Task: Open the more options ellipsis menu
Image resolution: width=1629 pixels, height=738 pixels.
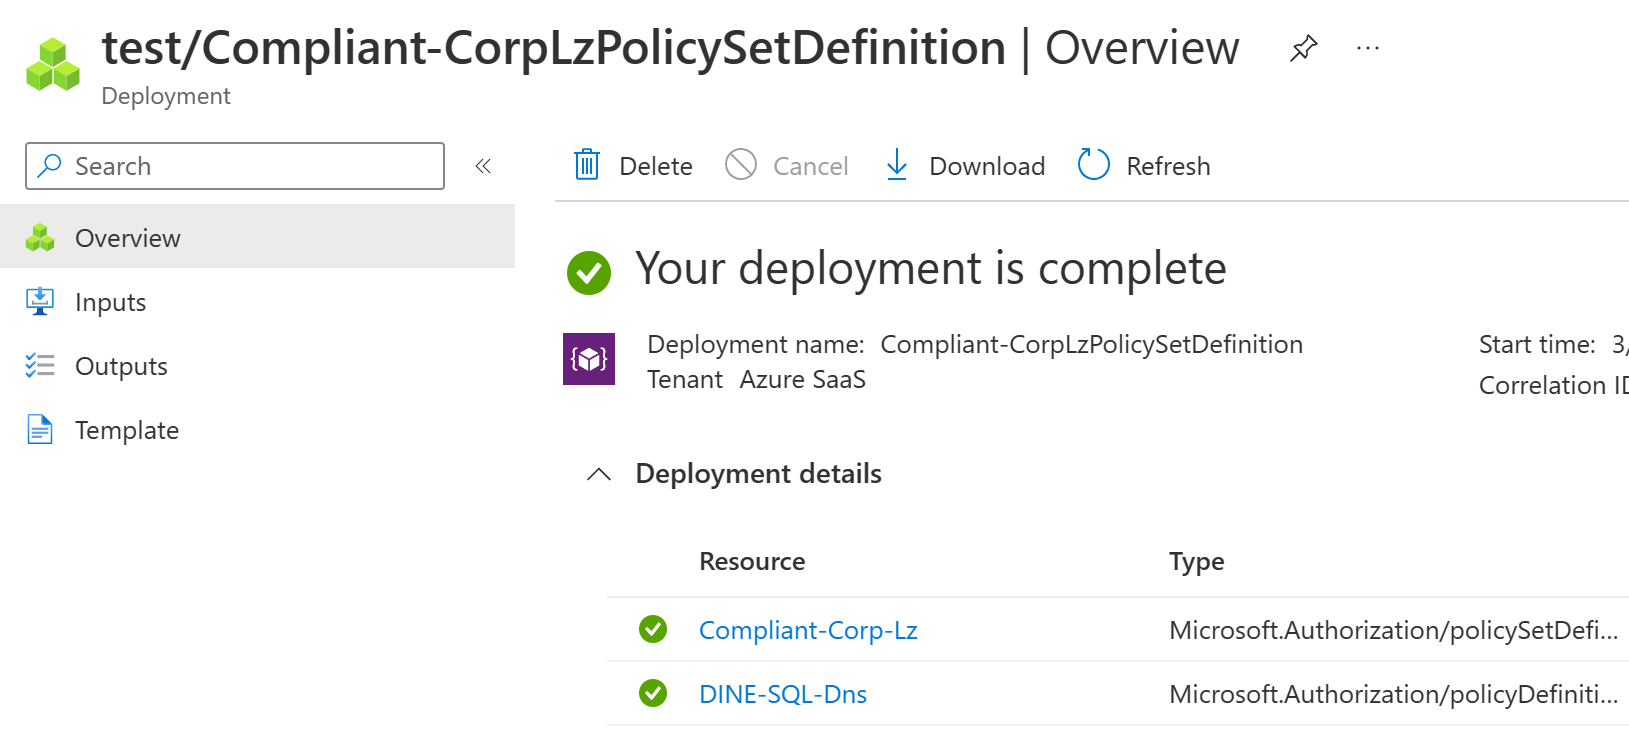Action: click(1368, 48)
